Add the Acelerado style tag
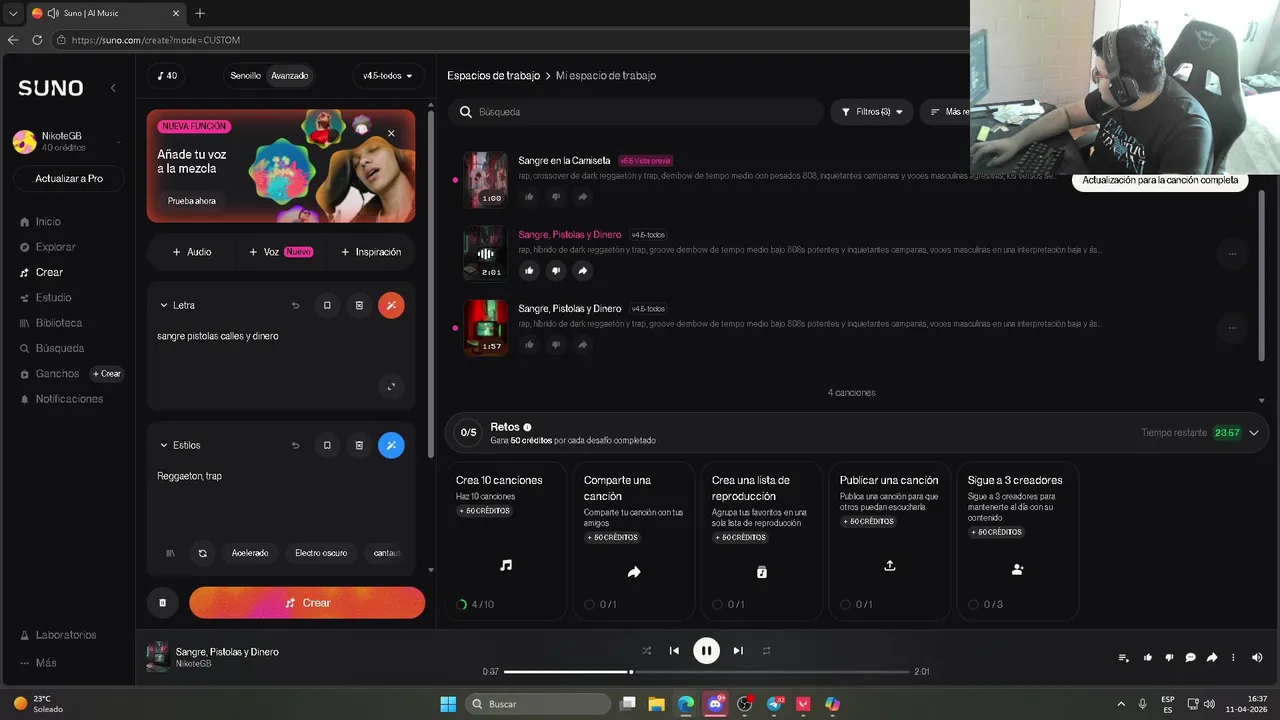 click(250, 553)
